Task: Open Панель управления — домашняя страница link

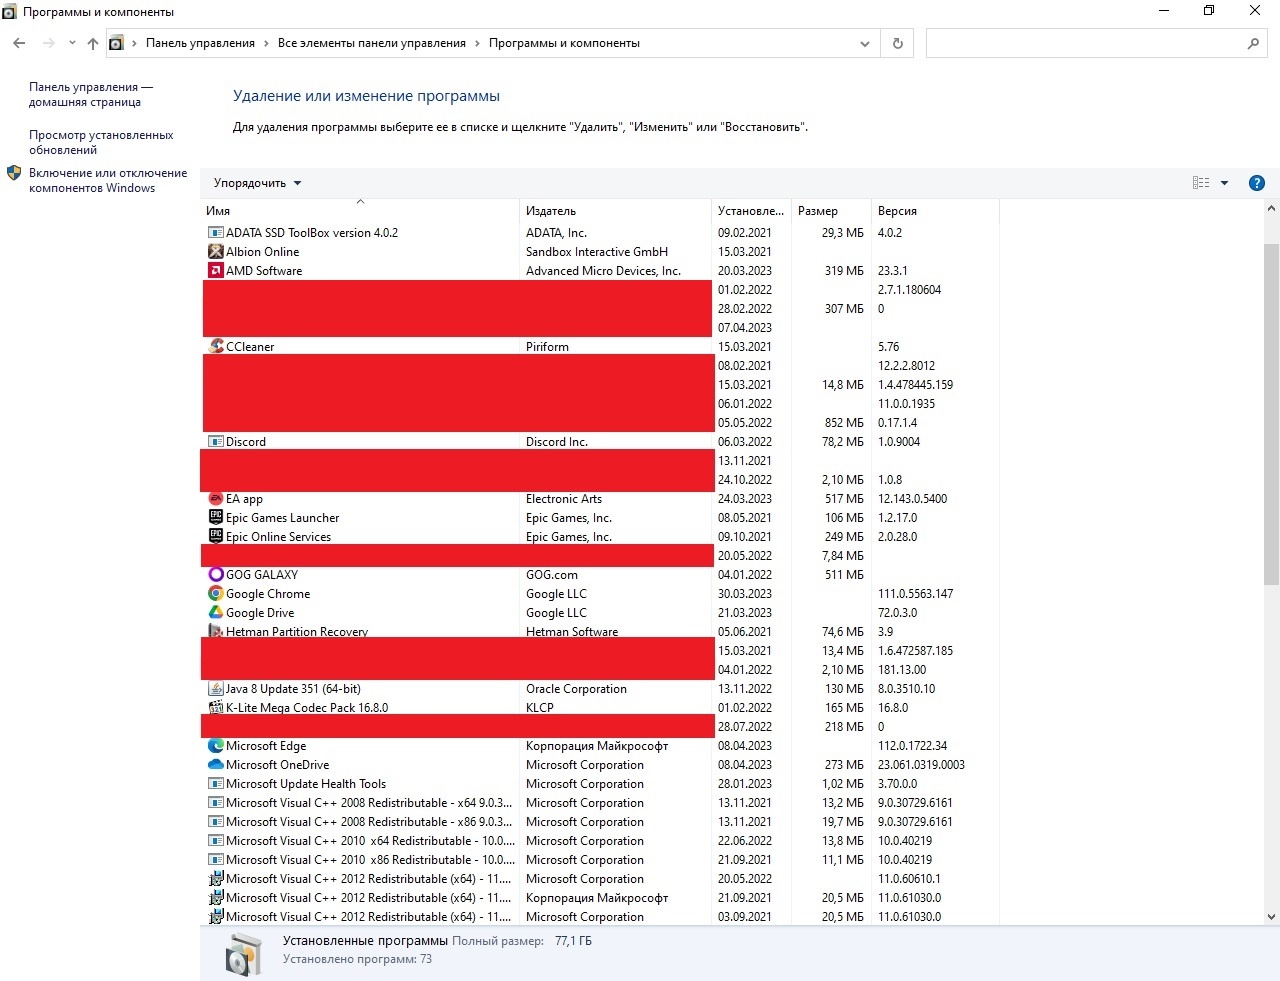Action: click(x=91, y=94)
